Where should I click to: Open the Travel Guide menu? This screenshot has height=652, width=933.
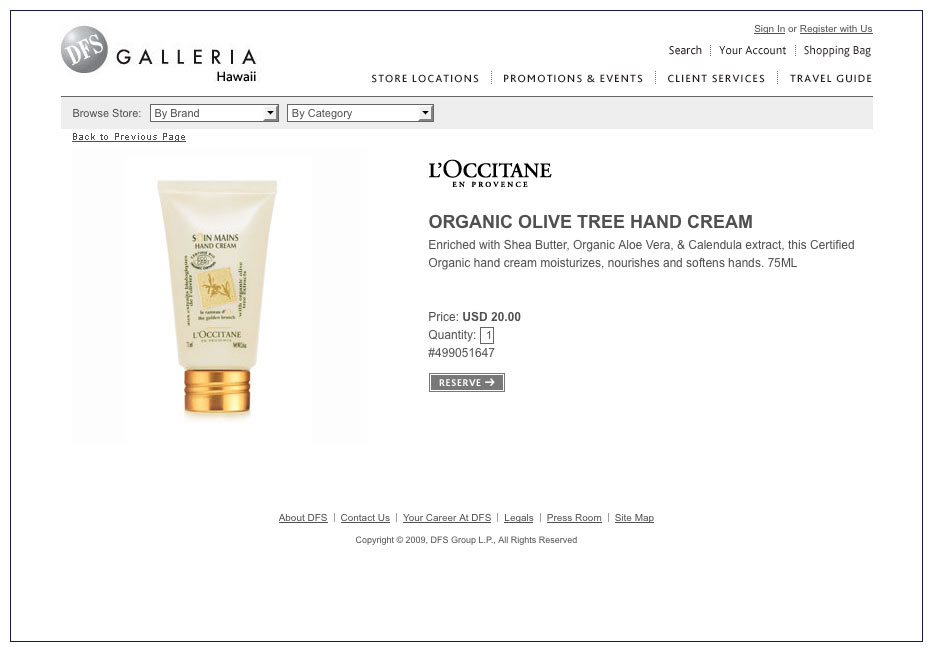coord(831,79)
